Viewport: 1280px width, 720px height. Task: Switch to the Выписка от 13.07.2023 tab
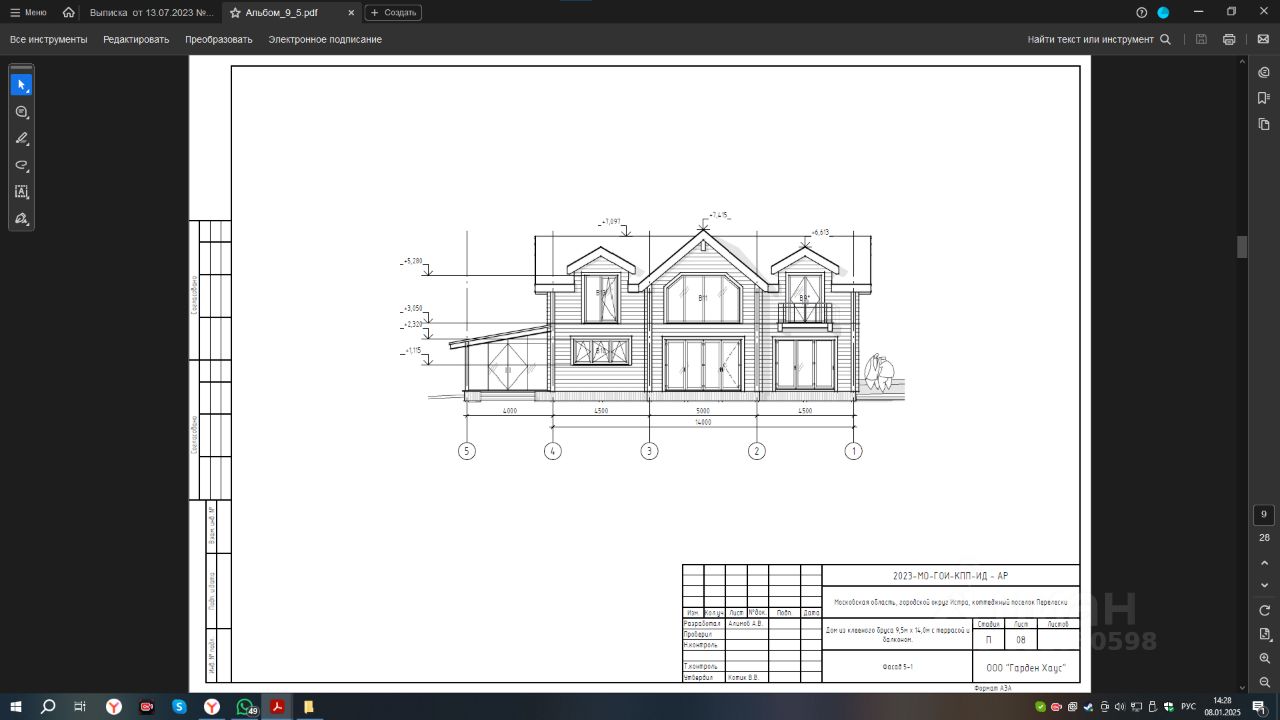(151, 13)
